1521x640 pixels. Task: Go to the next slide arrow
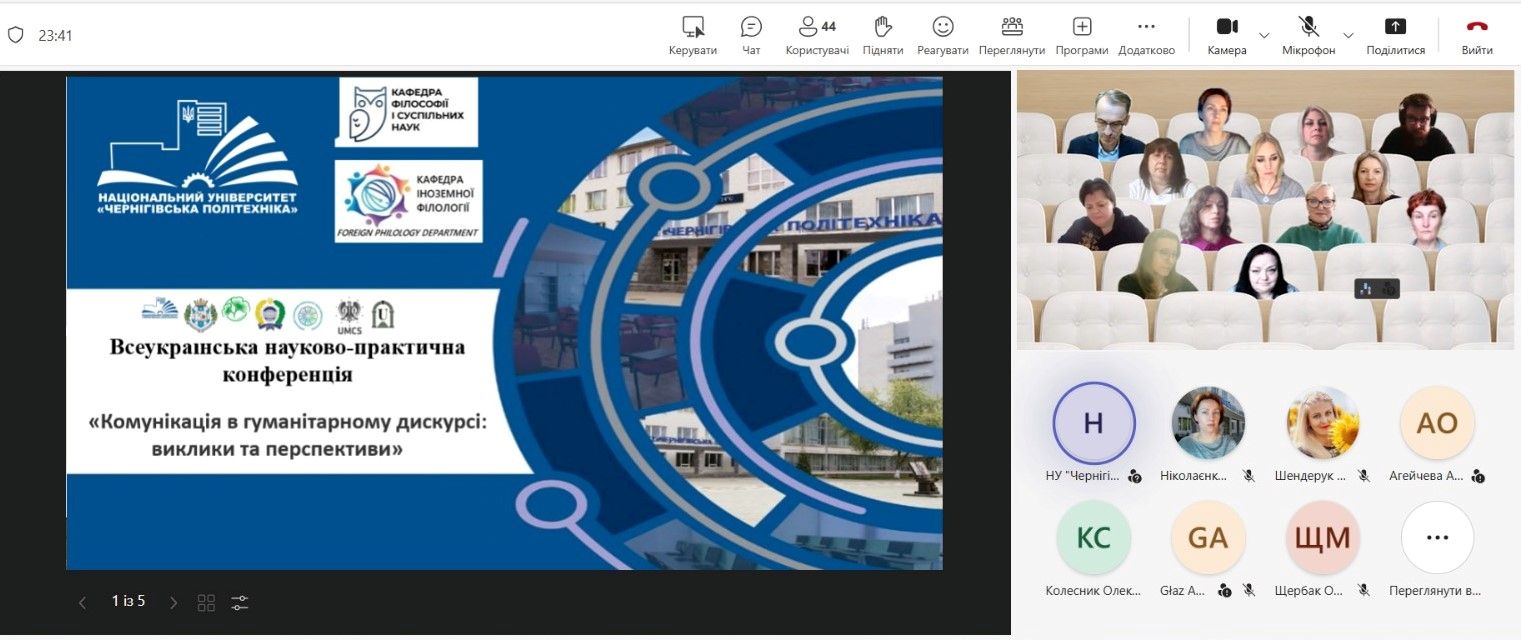173,602
